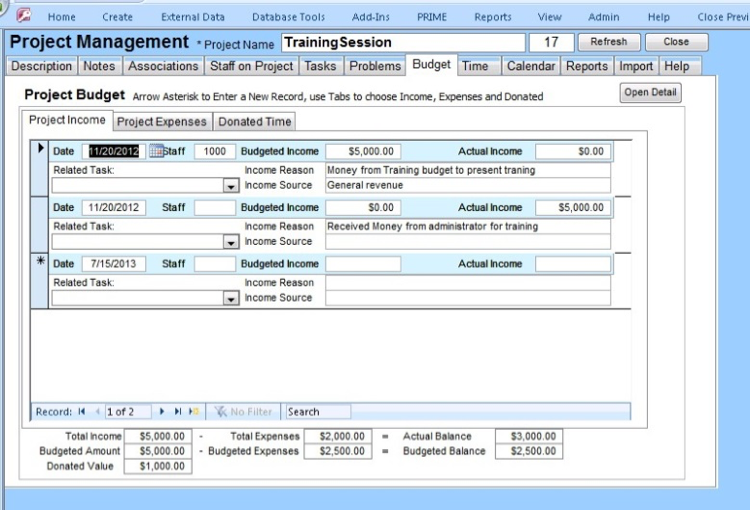Viewport: 750px width, 510px height.
Task: Open the date picker calendar icon
Action: point(156,152)
